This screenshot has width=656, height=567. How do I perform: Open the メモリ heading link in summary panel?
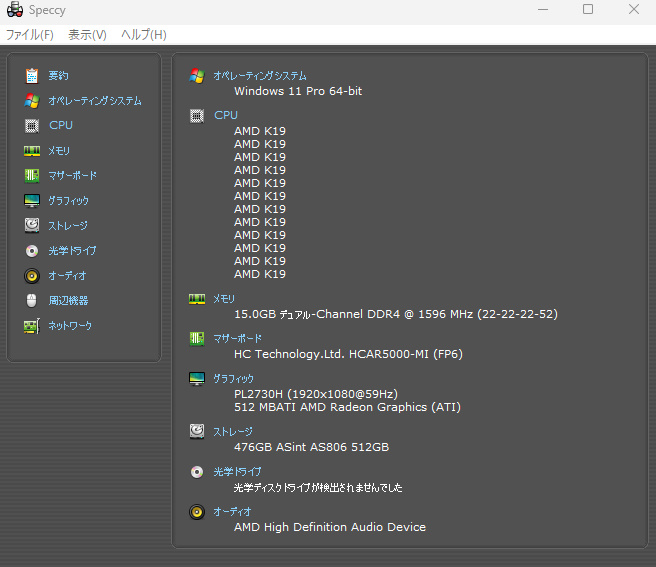(224, 299)
